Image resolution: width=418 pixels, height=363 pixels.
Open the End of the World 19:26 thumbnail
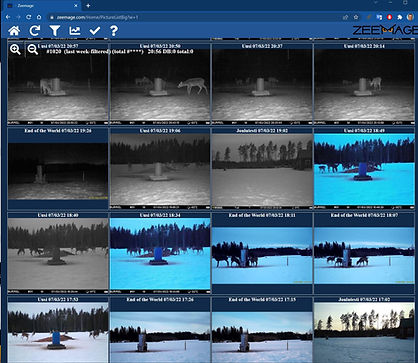[58, 171]
